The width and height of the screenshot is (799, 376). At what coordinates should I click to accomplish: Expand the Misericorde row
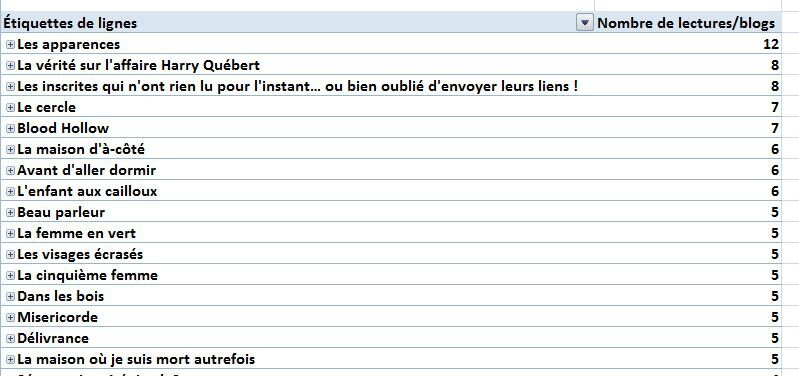pyautogui.click(x=10, y=317)
